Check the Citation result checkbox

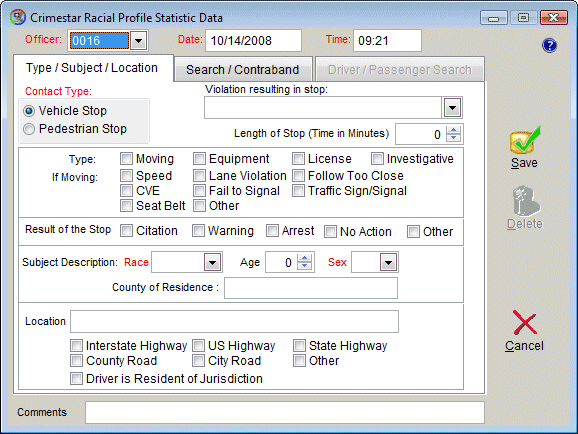tap(126, 231)
